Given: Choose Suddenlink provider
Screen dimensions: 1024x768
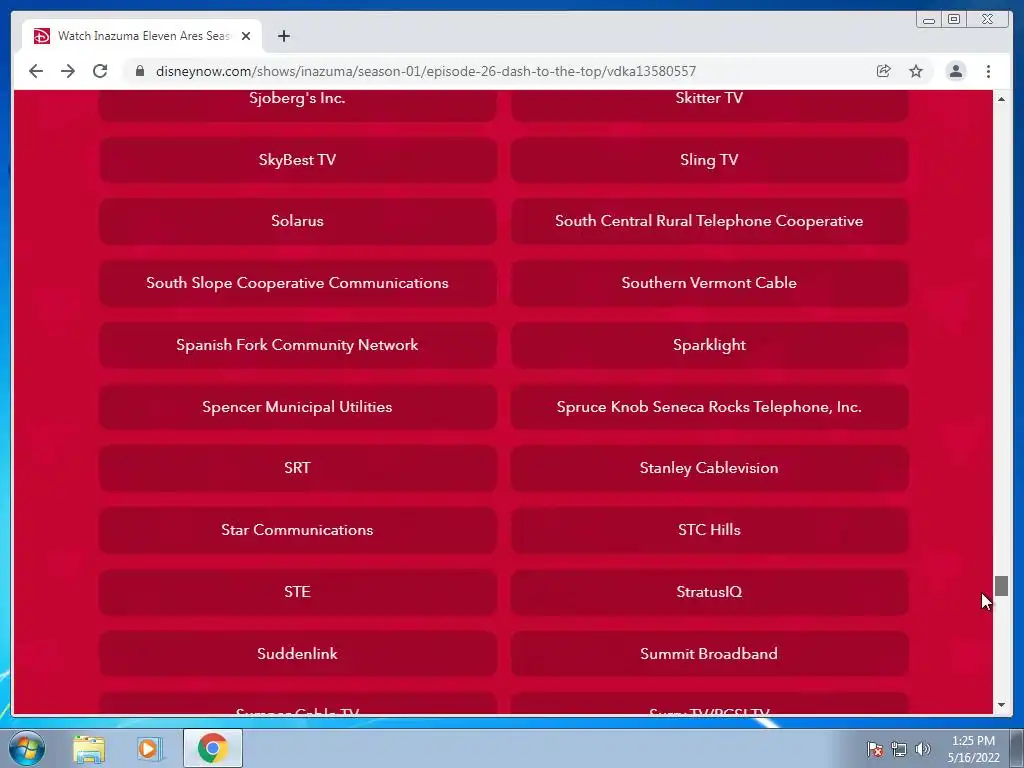Looking at the screenshot, I should pos(298,654).
